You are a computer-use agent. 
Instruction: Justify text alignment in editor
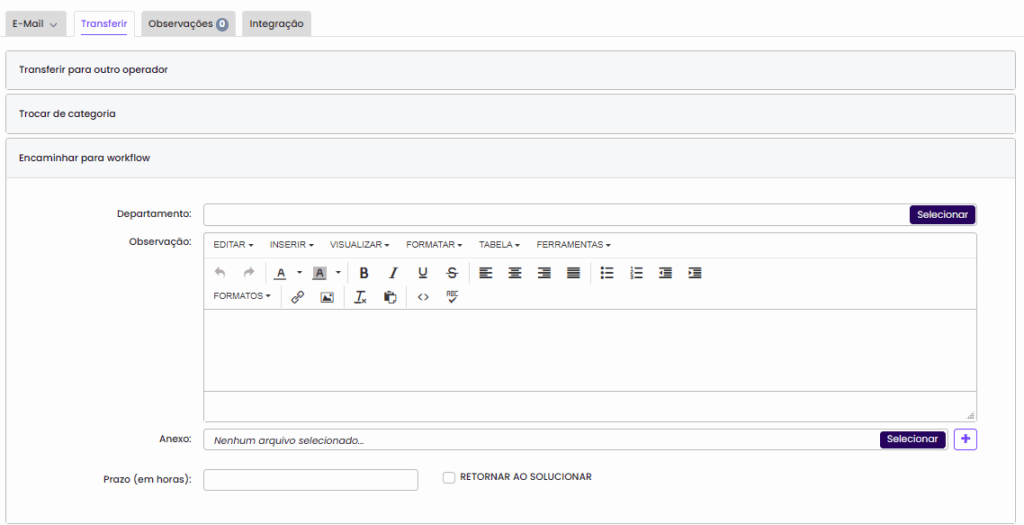click(x=573, y=273)
